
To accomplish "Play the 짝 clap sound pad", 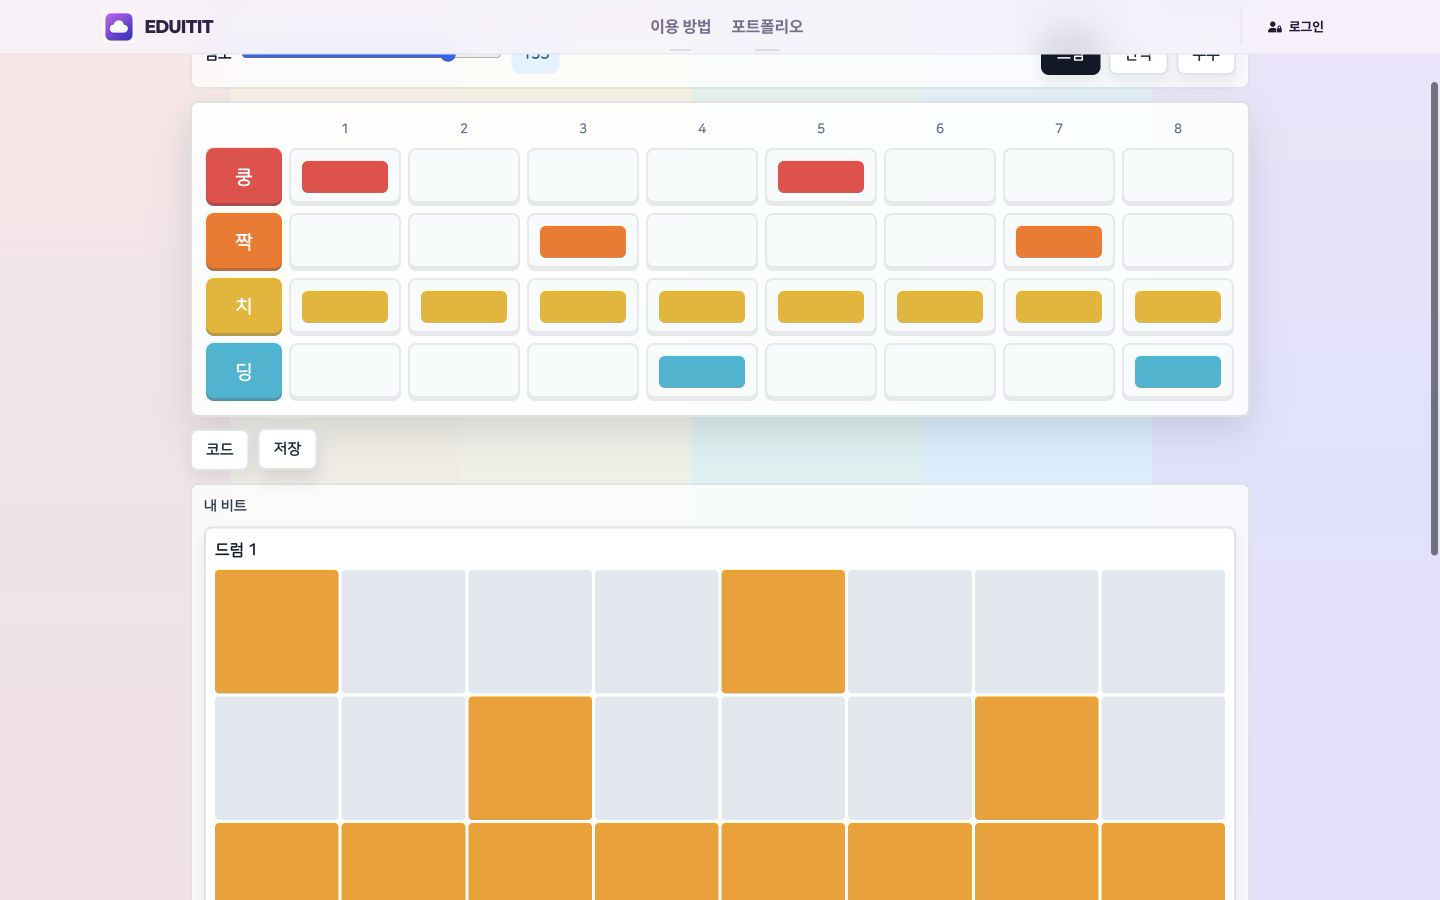I will (244, 242).
